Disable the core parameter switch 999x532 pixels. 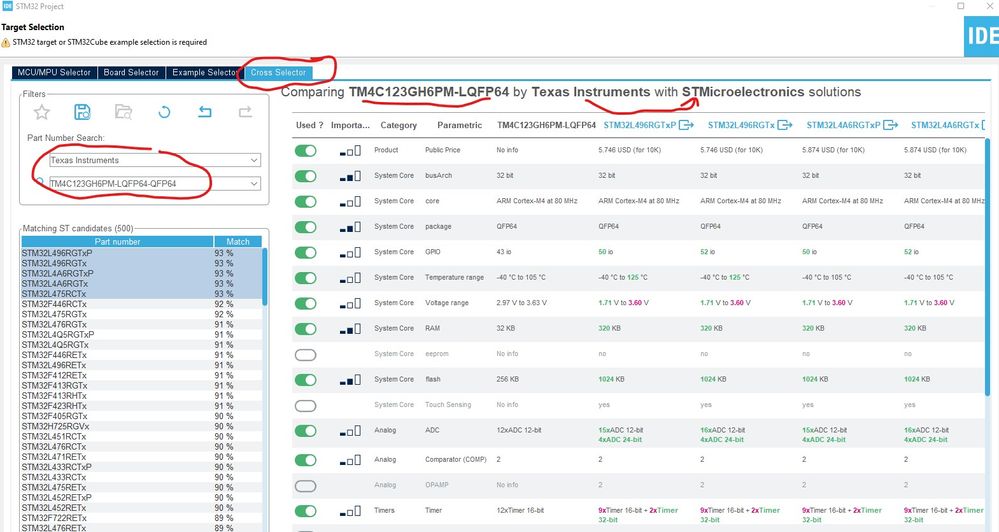[x=306, y=201]
